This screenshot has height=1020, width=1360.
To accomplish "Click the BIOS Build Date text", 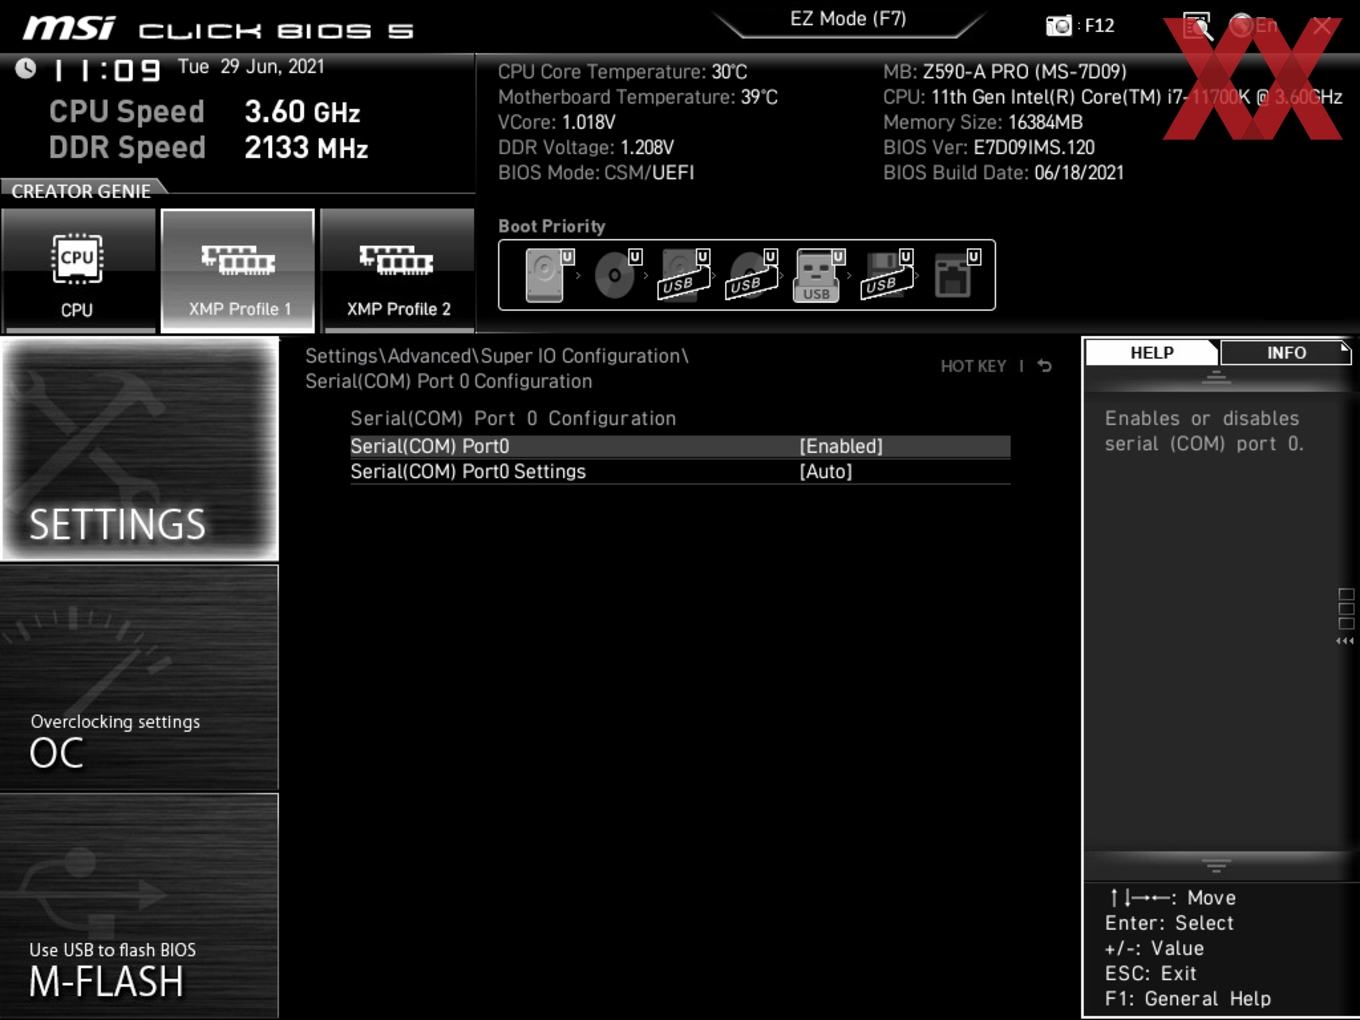I will click(1003, 172).
